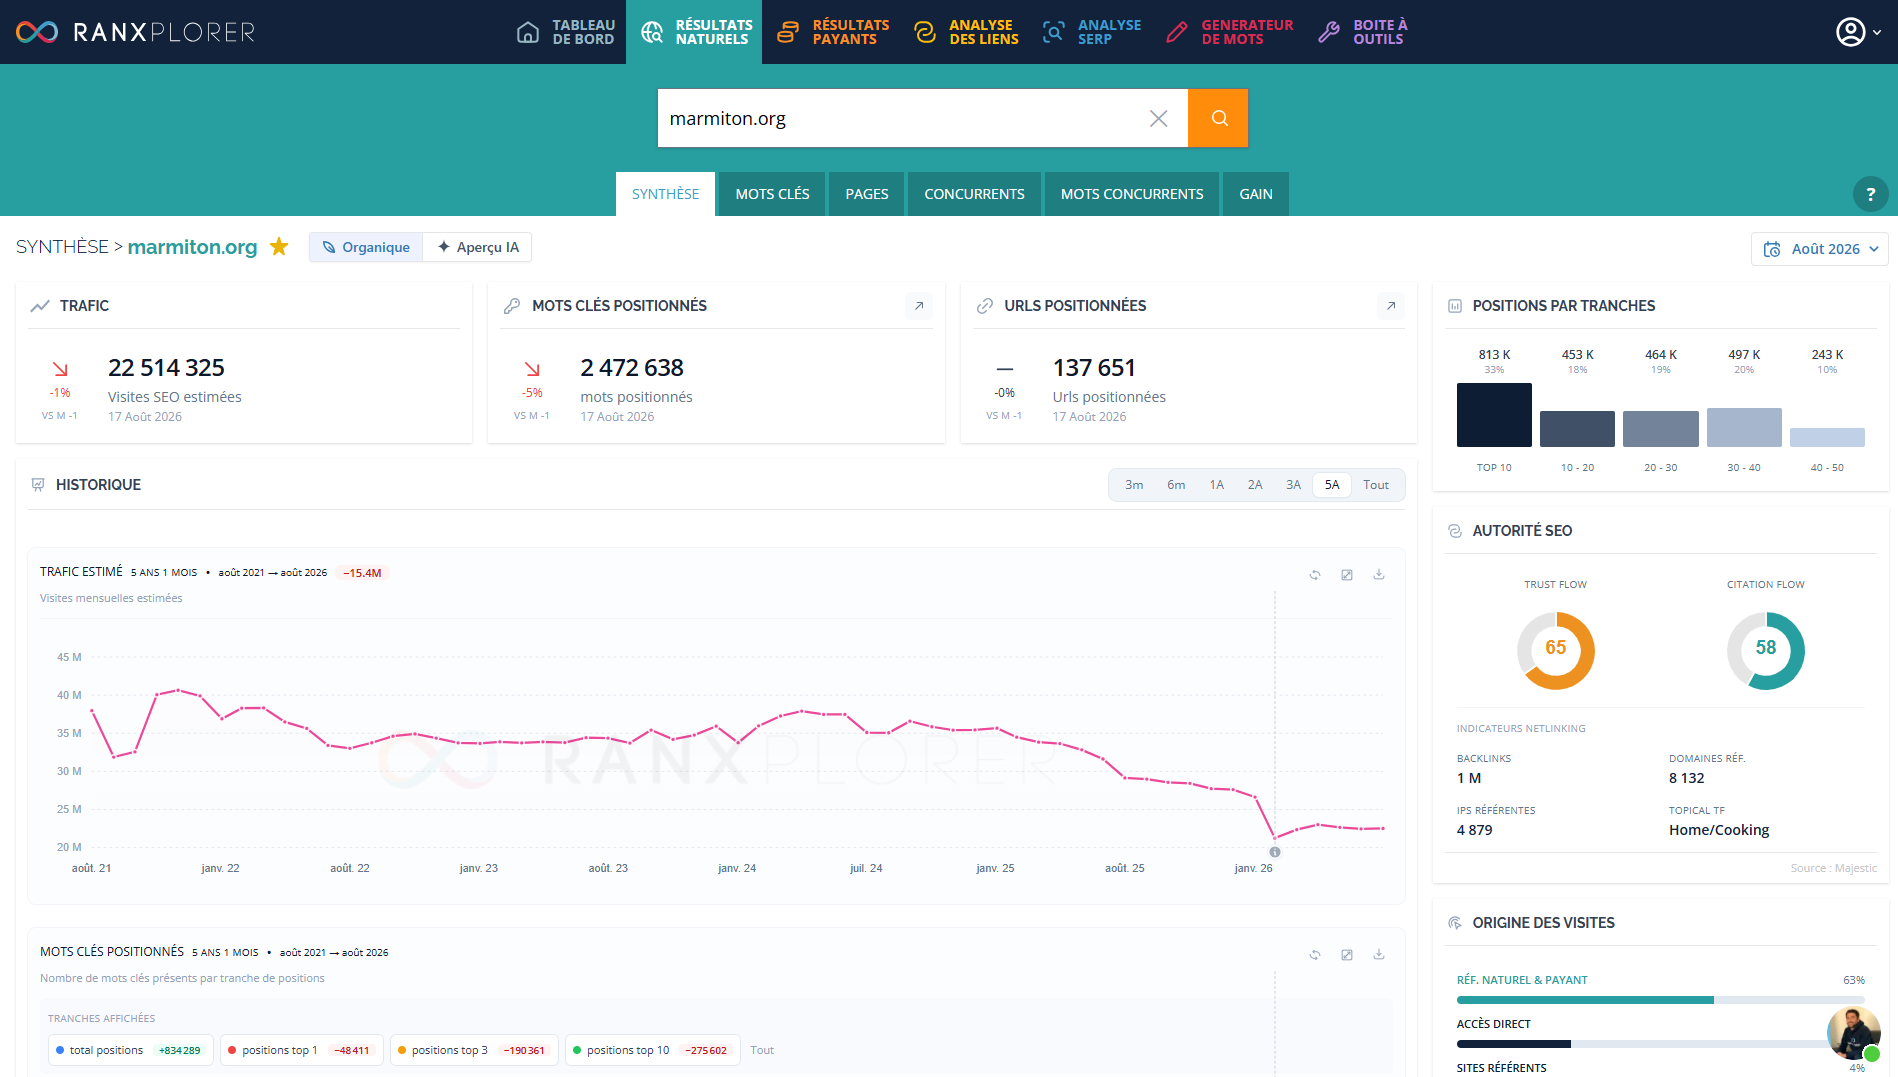Viewport: 1898px width, 1077px height.
Task: Click the Source : Majestic label
Action: point(1833,868)
